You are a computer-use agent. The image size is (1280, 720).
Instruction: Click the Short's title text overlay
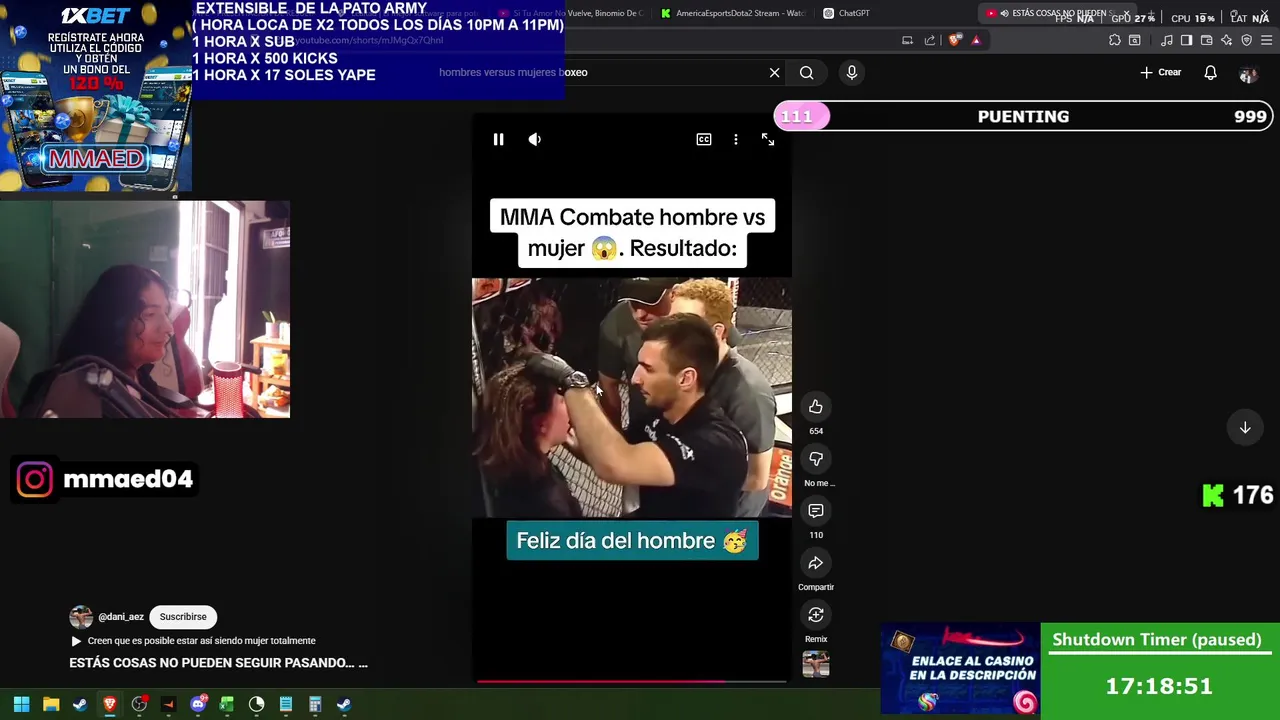(x=632, y=233)
